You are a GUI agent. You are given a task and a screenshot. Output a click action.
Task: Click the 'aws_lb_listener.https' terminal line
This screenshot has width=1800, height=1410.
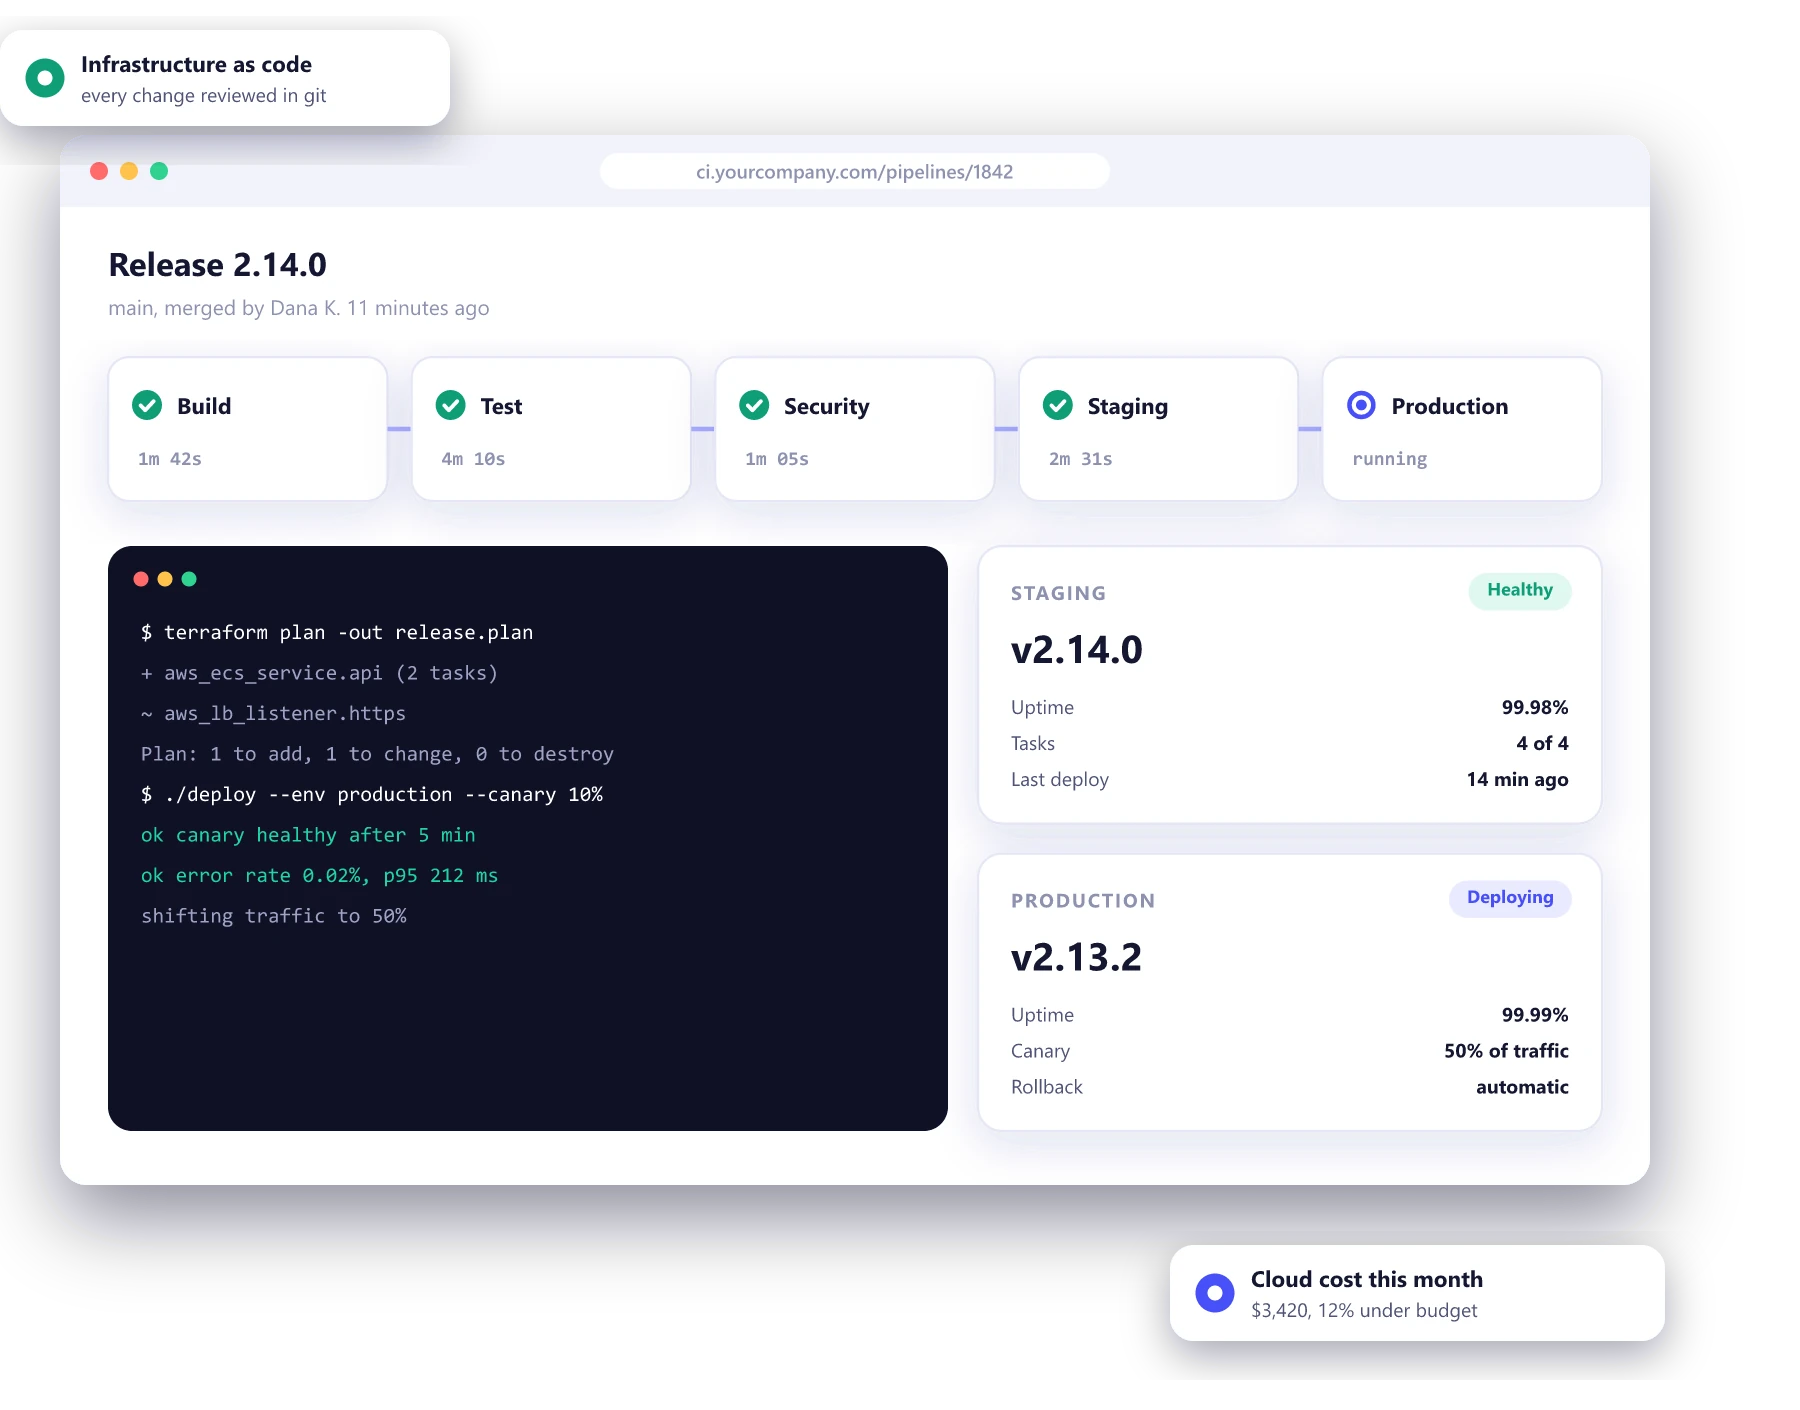(273, 713)
